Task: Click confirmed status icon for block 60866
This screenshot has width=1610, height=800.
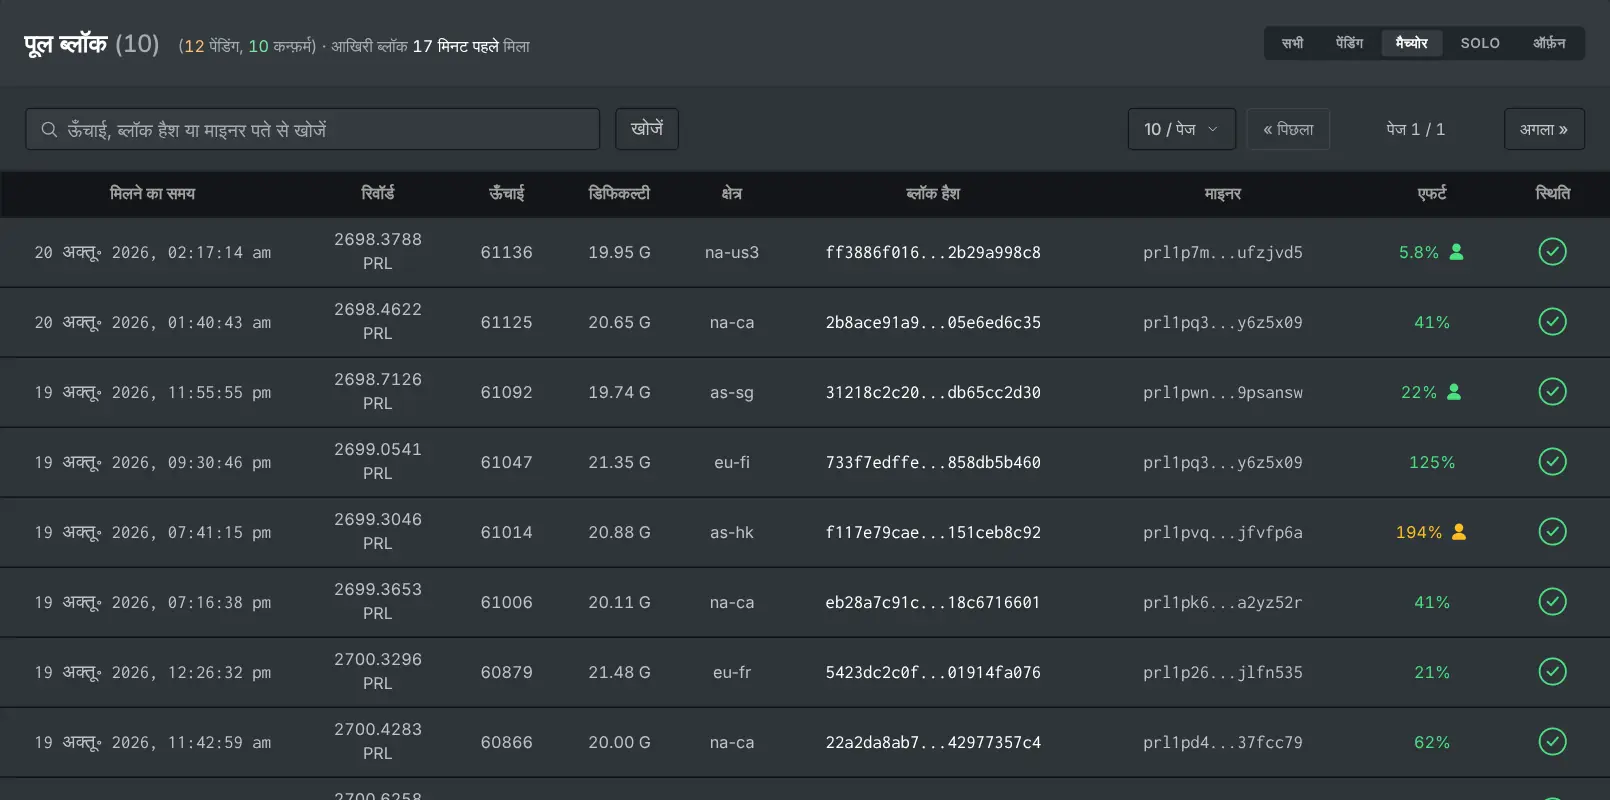Action: (1552, 742)
